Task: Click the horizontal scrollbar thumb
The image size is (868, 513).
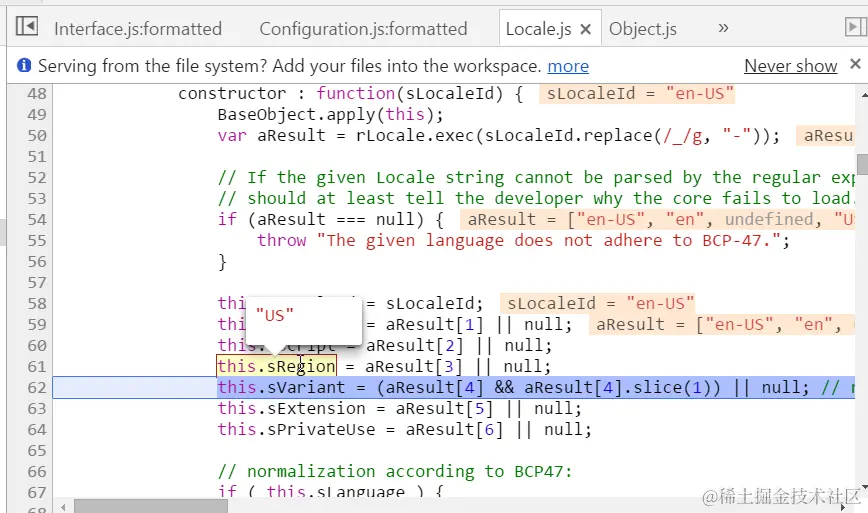Action: pos(151,506)
